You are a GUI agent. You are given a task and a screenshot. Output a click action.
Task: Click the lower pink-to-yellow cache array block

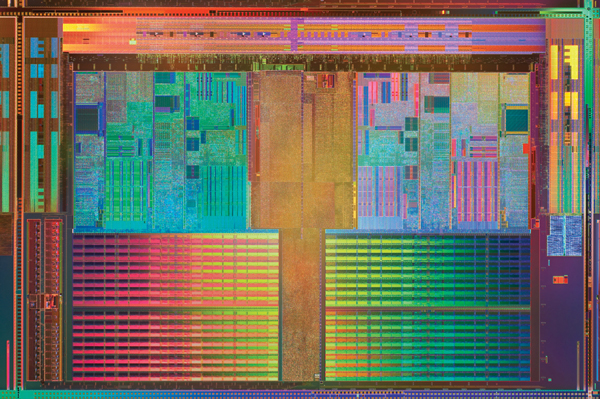pos(176,345)
